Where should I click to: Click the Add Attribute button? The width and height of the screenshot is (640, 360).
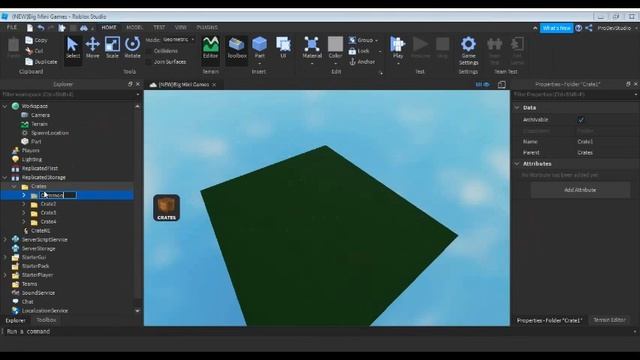point(580,190)
